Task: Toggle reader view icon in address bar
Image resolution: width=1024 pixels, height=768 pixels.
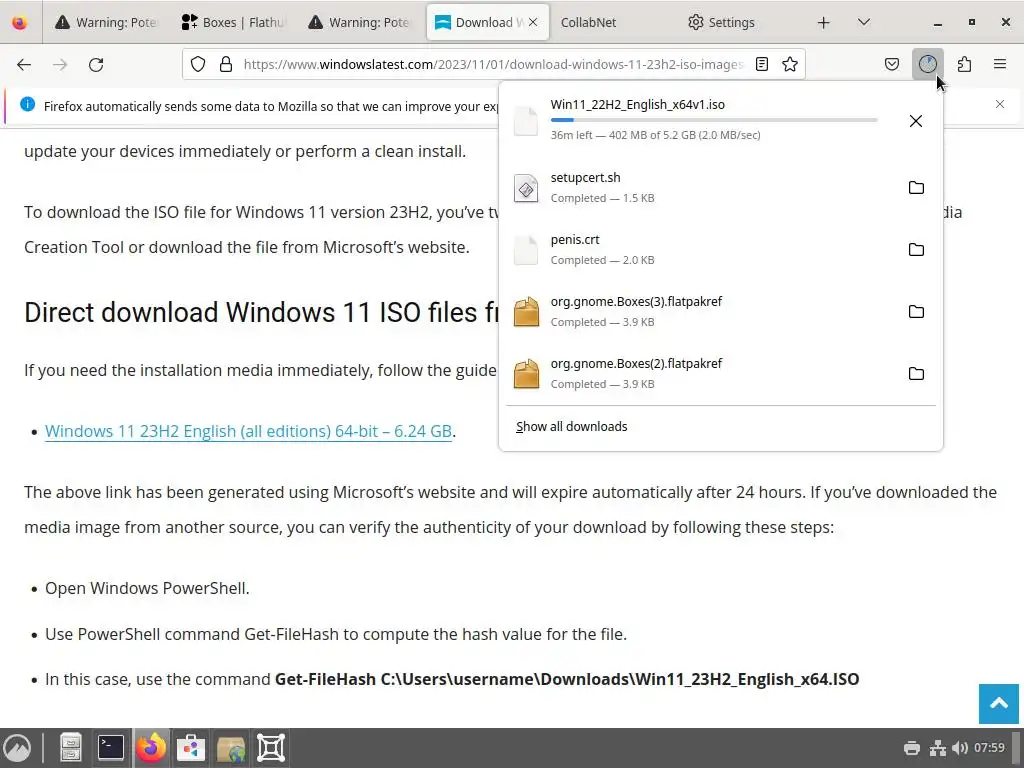Action: (761, 64)
